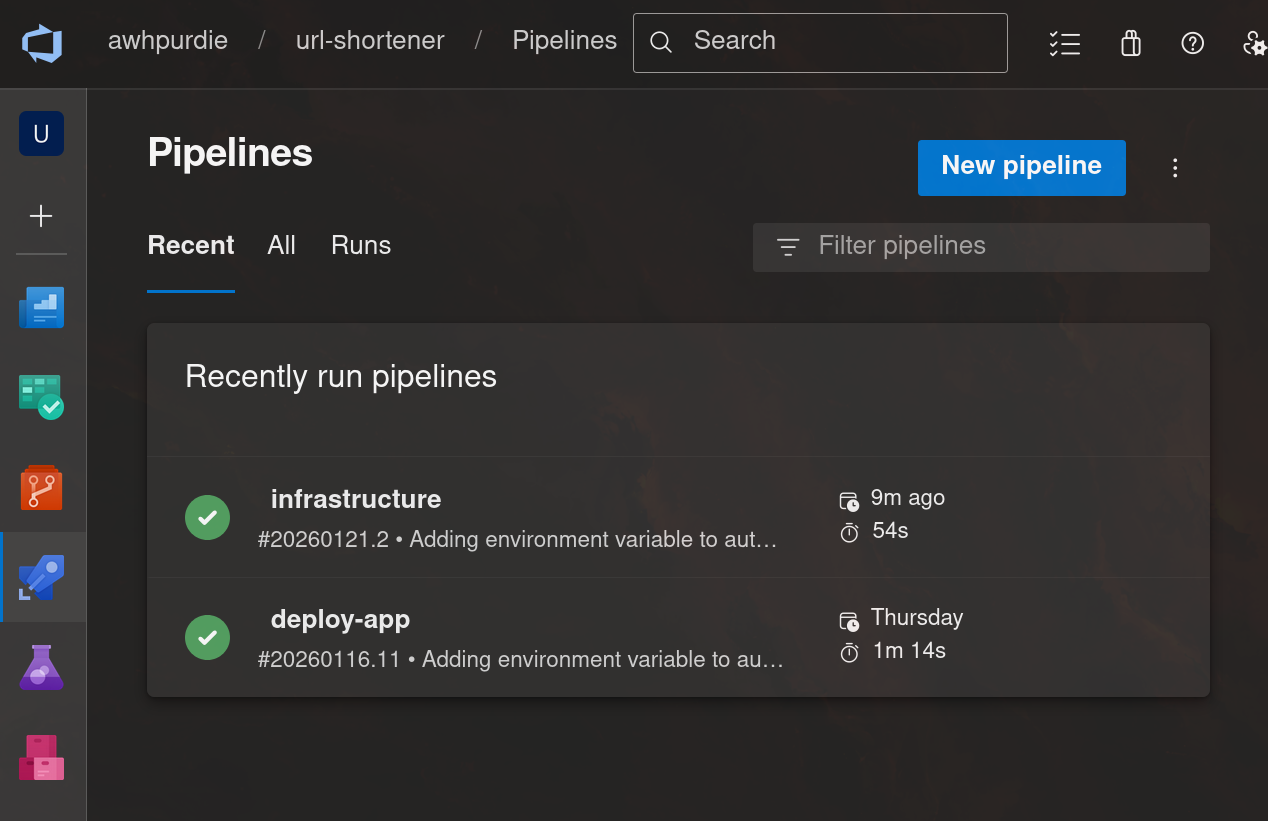Open the deploy-app pipeline
The width and height of the screenshot is (1268, 821).
coord(340,619)
